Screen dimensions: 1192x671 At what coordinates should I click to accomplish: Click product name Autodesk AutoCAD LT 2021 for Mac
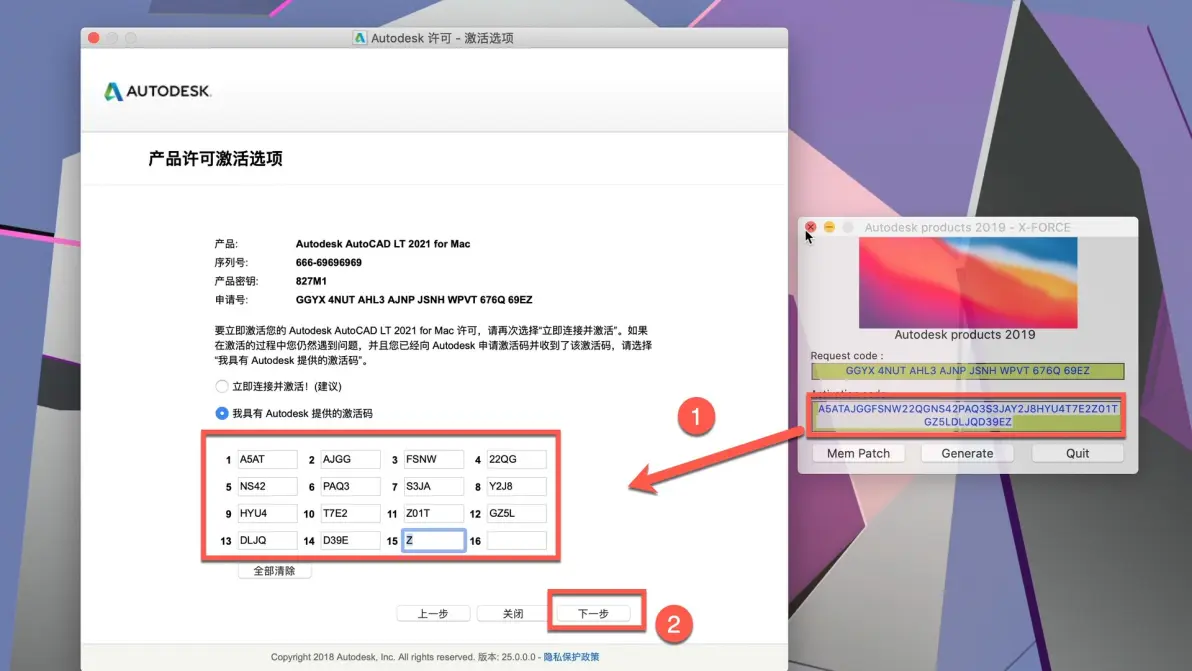[x=382, y=244]
